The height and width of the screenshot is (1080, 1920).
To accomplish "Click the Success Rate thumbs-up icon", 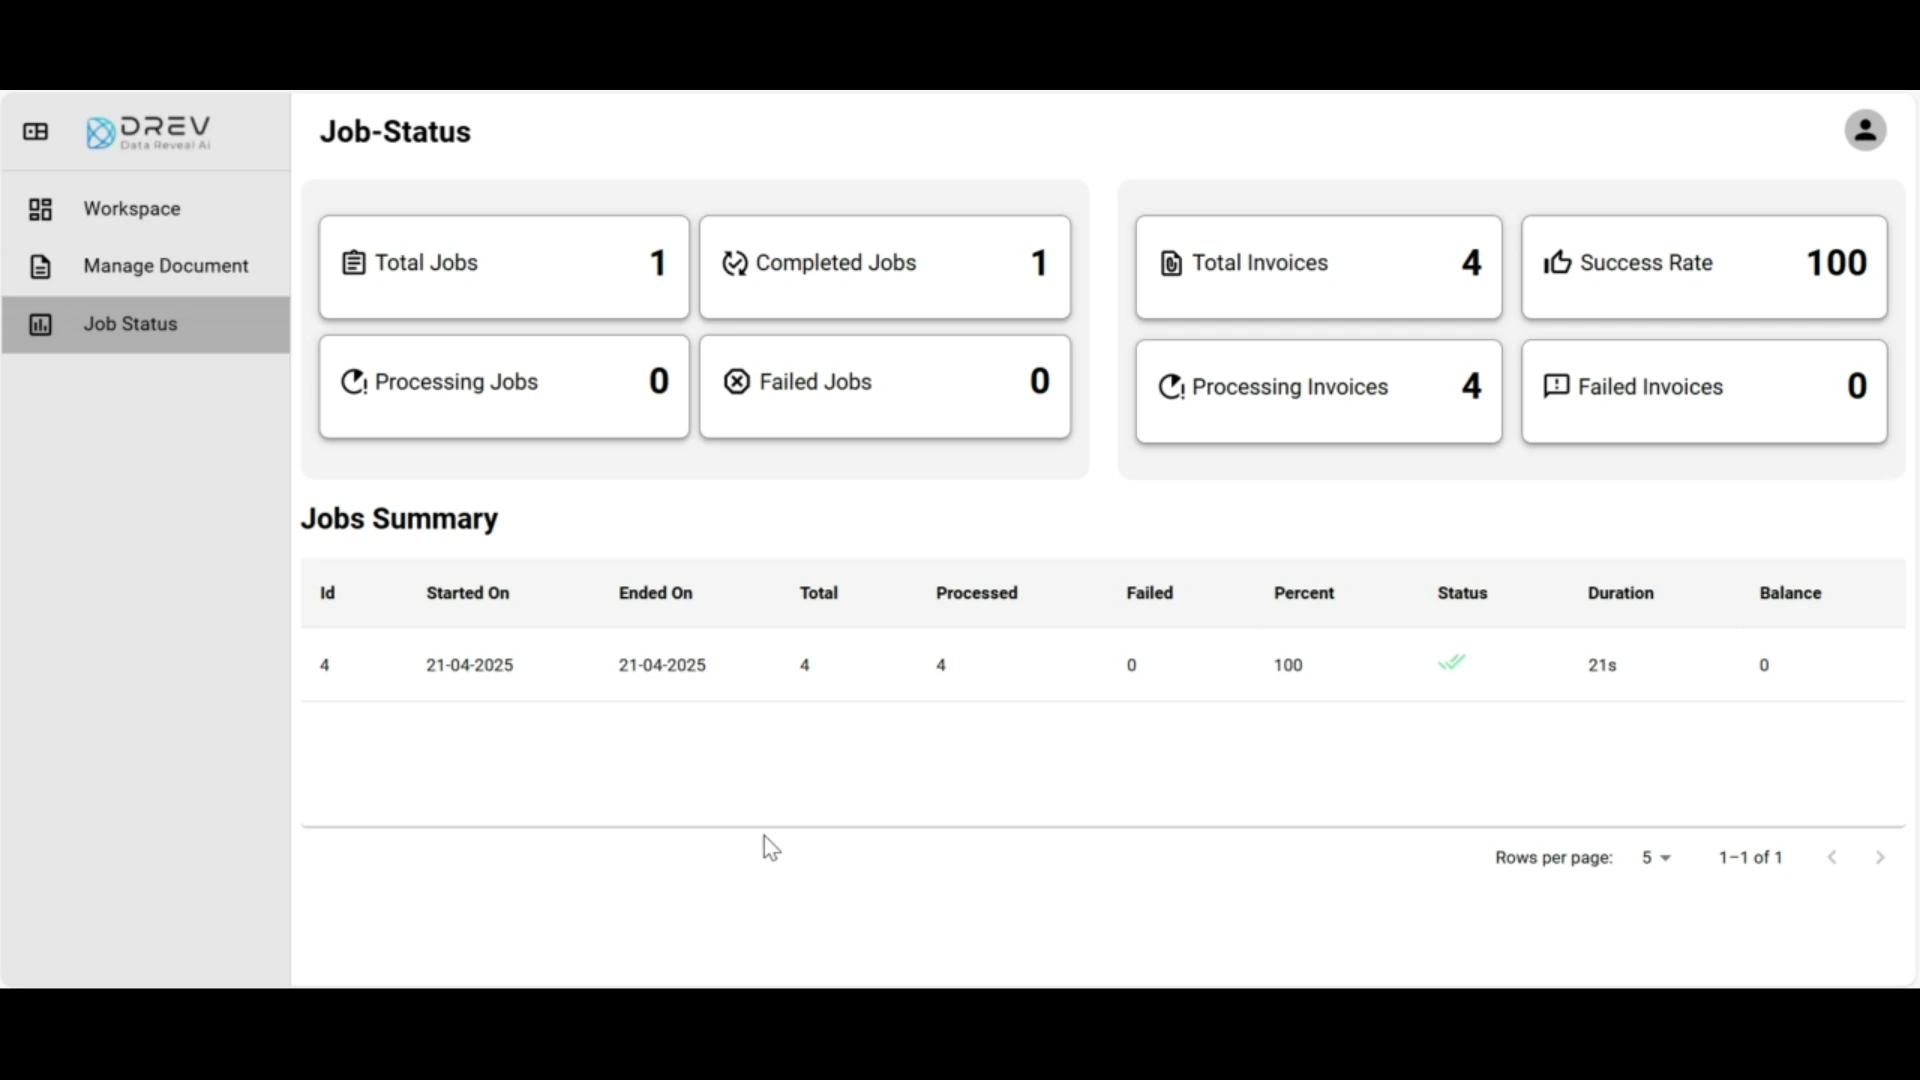I will coord(1556,263).
